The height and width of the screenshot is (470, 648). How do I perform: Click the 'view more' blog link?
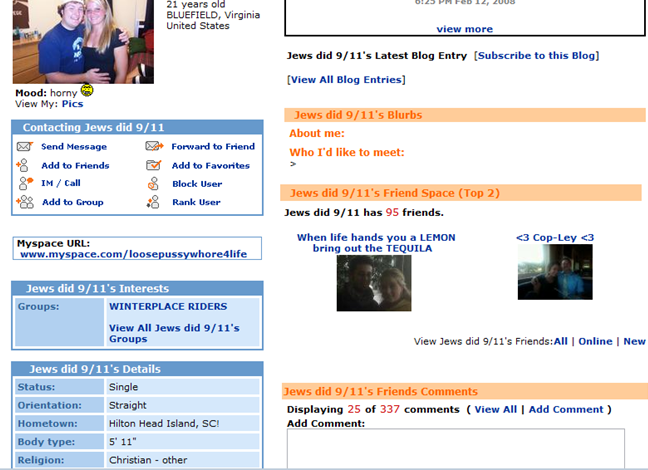464,29
